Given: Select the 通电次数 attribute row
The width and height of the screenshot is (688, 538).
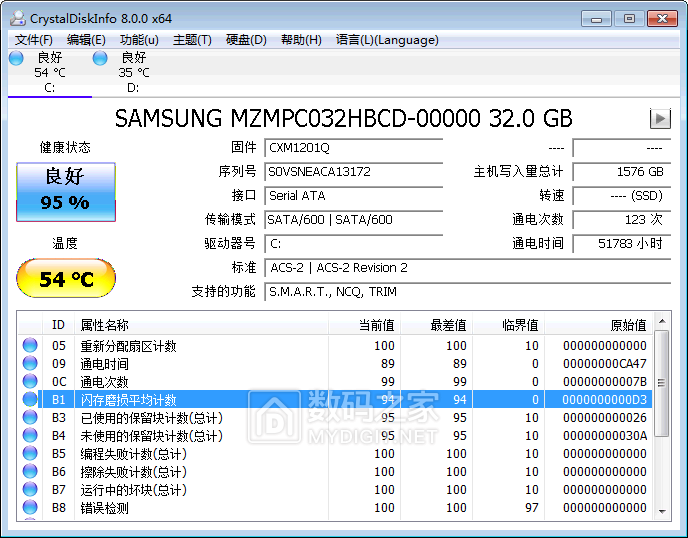Looking at the screenshot, I should point(336,382).
